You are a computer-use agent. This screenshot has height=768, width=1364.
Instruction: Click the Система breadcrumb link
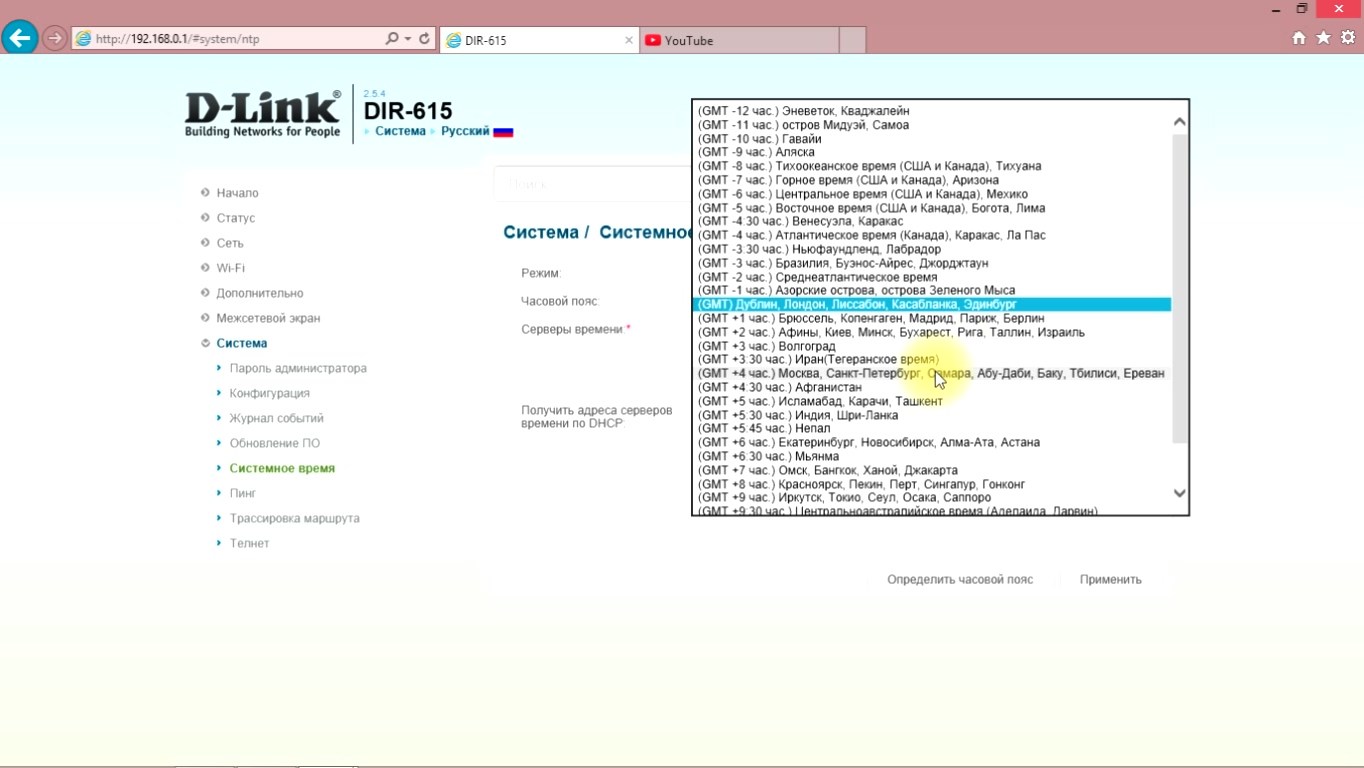point(400,131)
